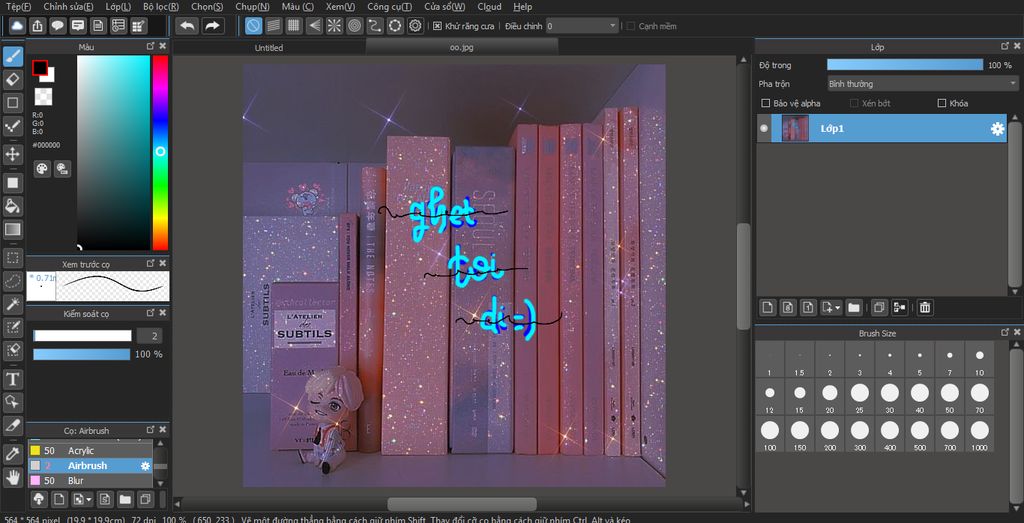This screenshot has height=523, width=1024.
Task: Click the foreground black color swatch
Action: coord(40,67)
